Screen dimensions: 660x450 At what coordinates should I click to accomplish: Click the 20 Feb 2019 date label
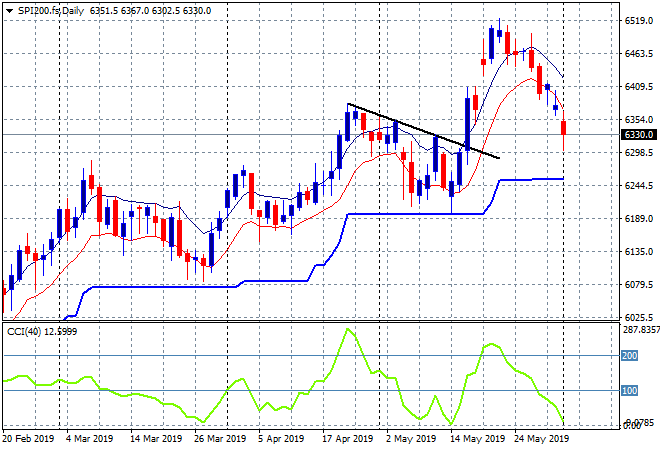click(28, 439)
